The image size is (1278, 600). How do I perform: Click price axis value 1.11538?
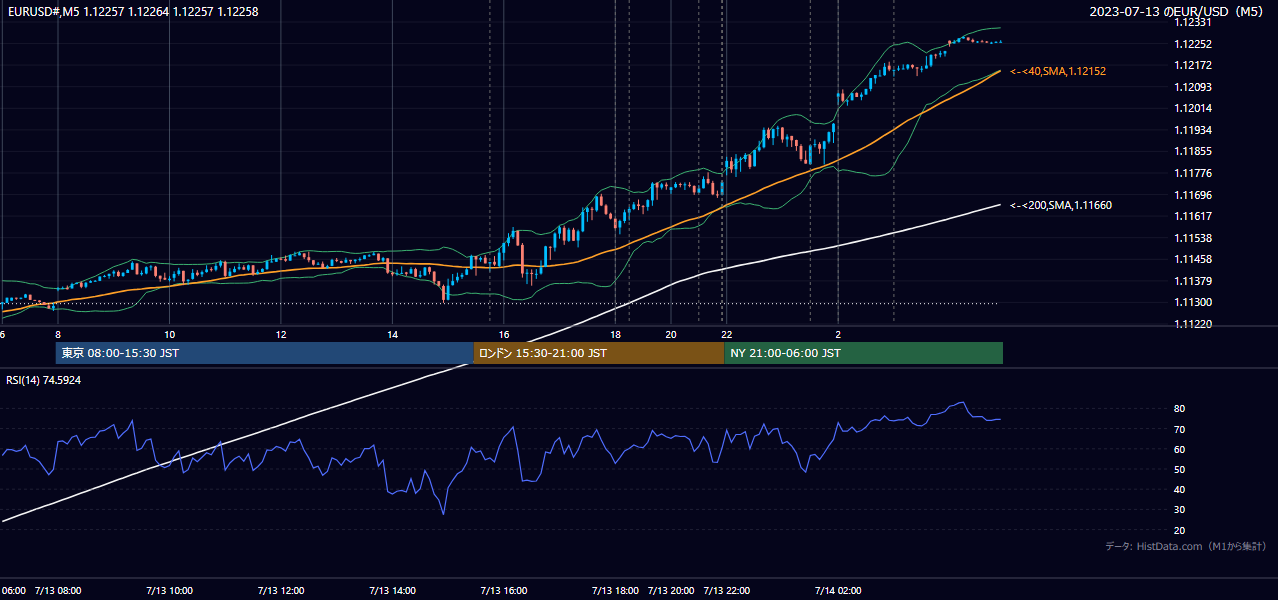(x=1193, y=238)
